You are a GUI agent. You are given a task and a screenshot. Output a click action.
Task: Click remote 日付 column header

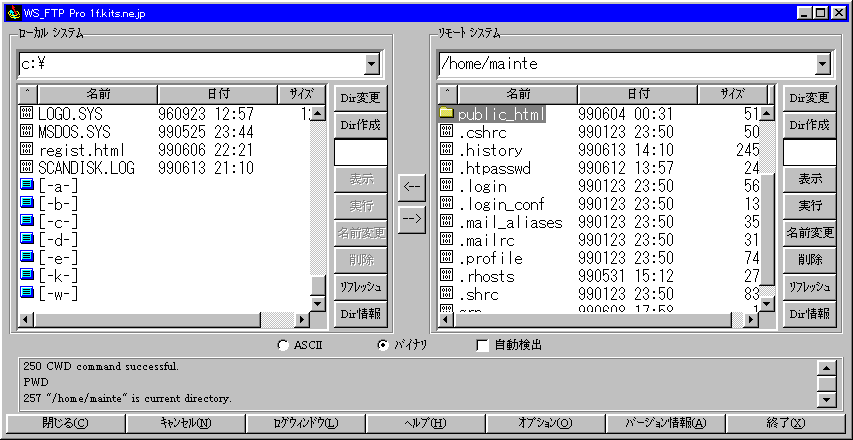click(x=638, y=94)
